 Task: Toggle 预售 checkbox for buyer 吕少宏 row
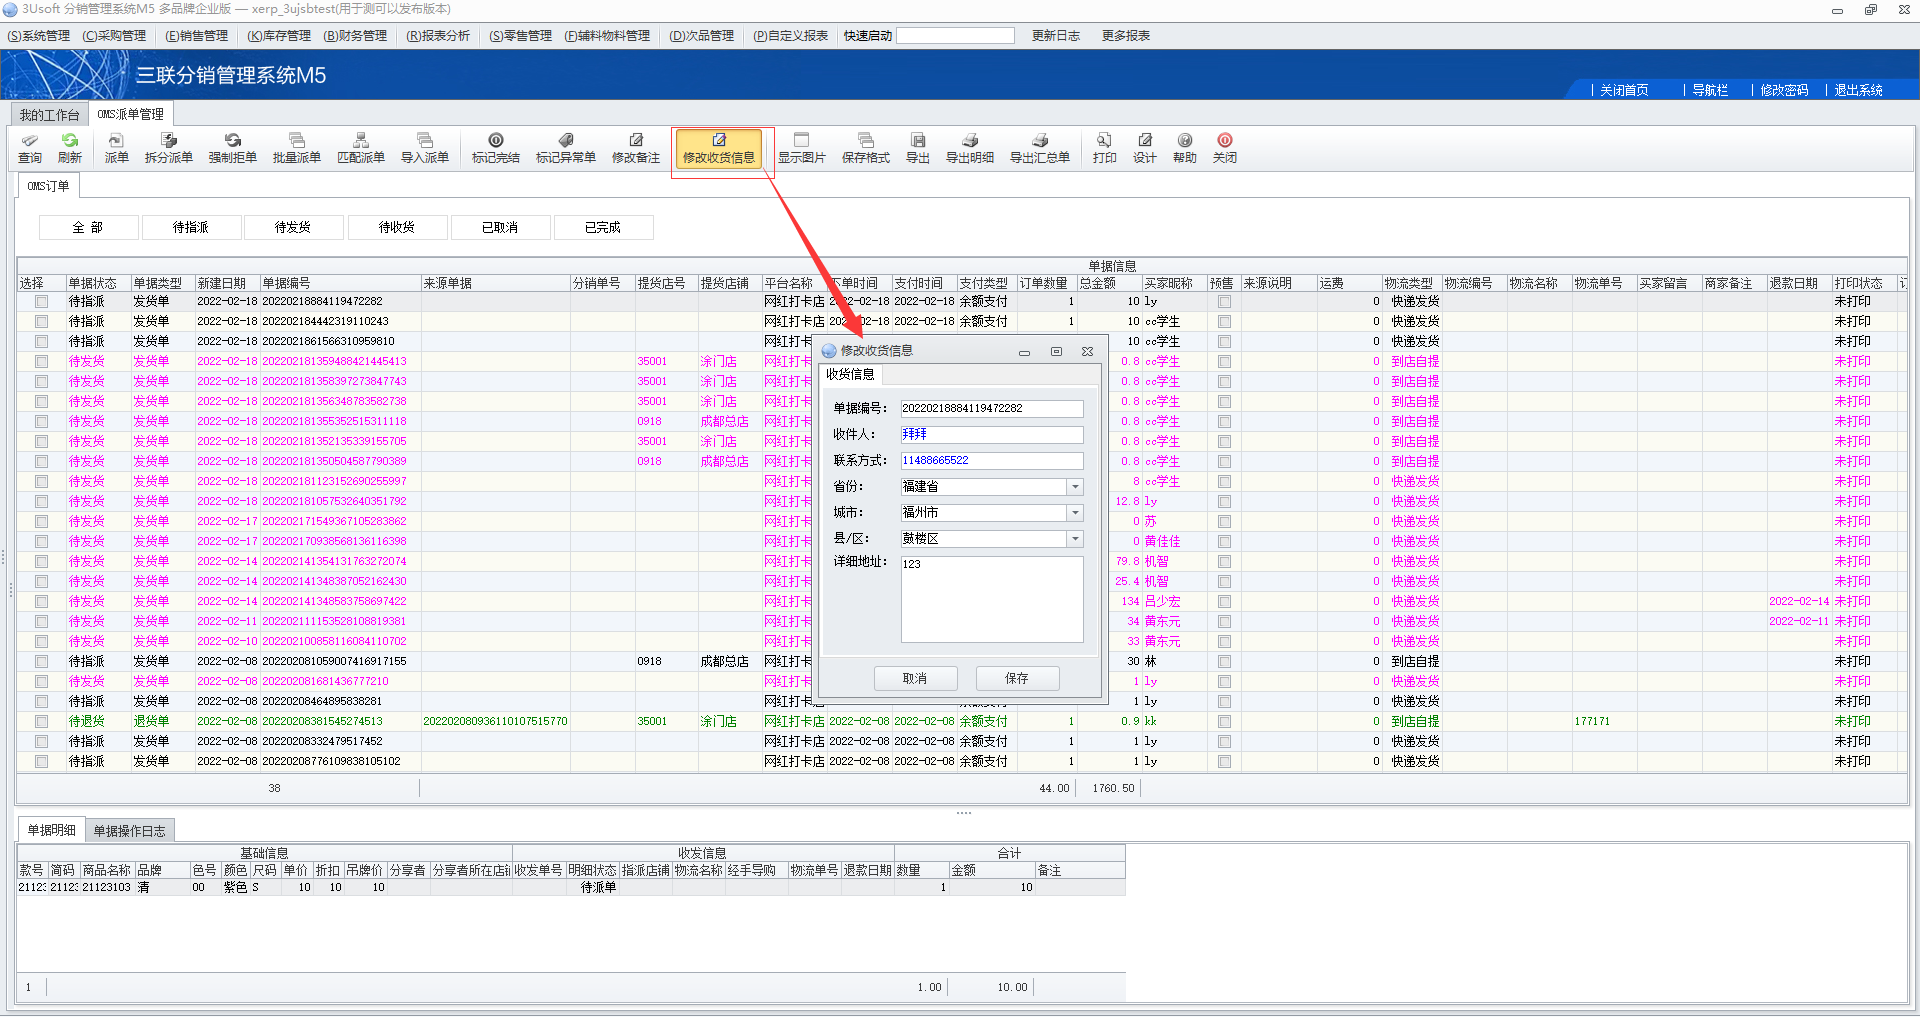click(1224, 601)
